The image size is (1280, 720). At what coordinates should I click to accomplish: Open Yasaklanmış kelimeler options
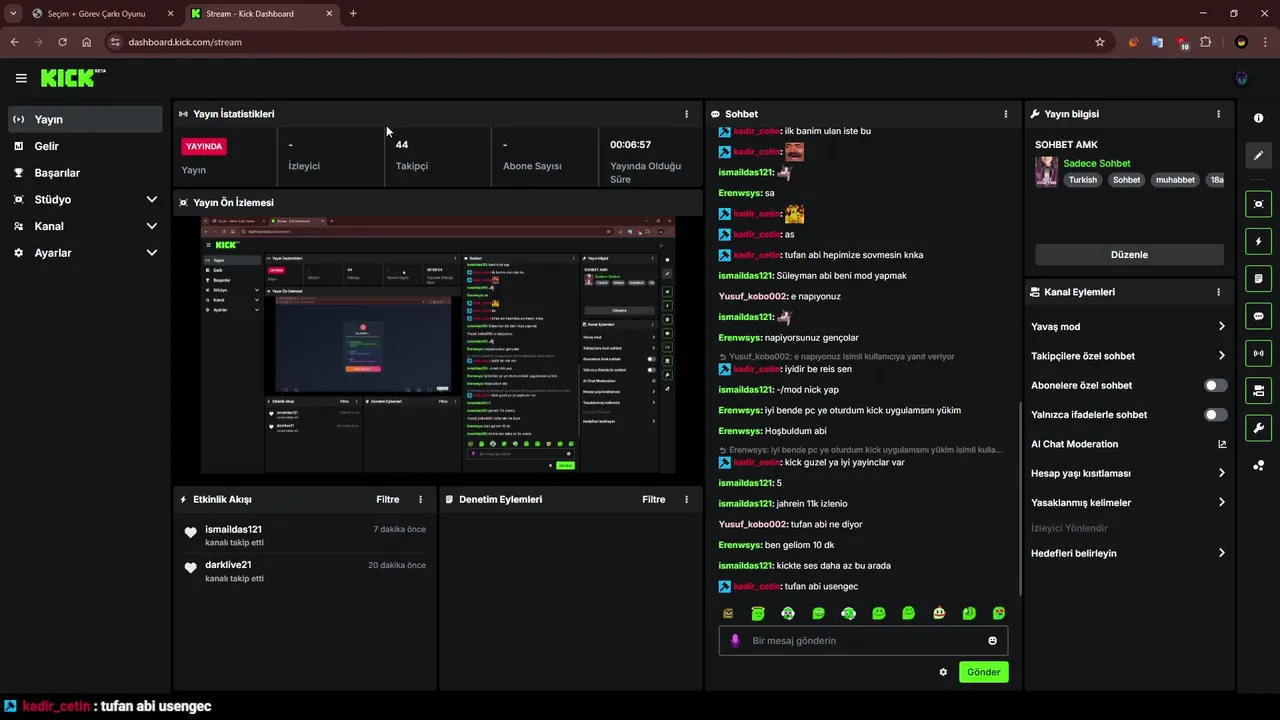pos(1128,503)
